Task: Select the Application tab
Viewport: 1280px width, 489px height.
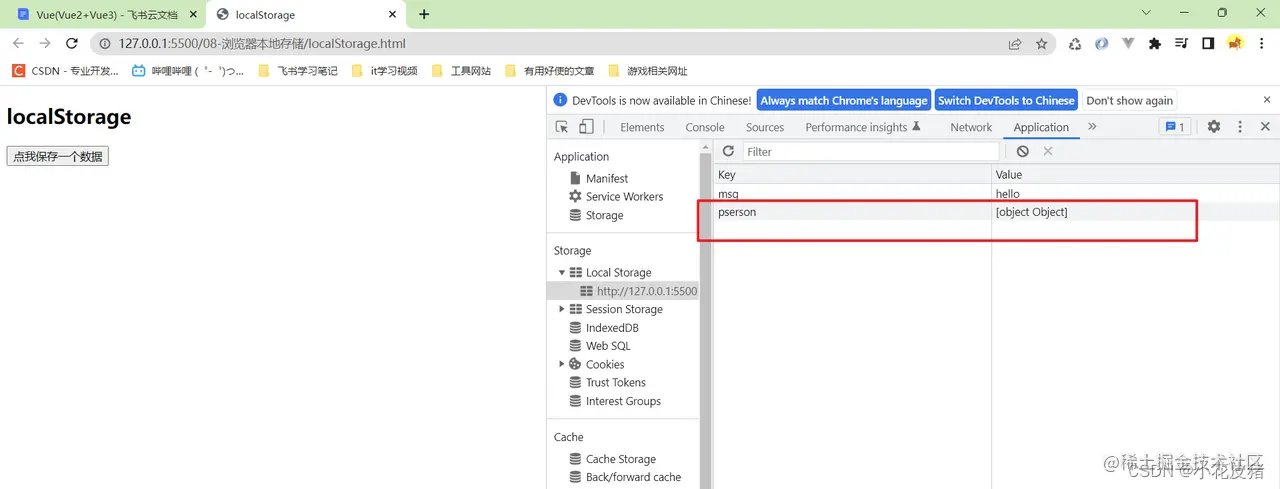Action: point(1041,127)
